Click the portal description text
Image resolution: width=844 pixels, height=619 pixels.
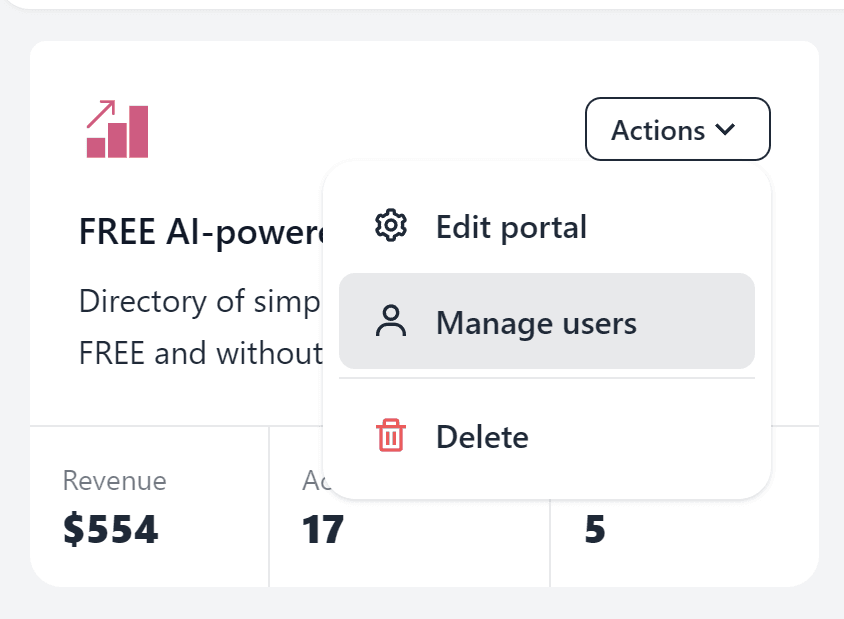pos(200,327)
